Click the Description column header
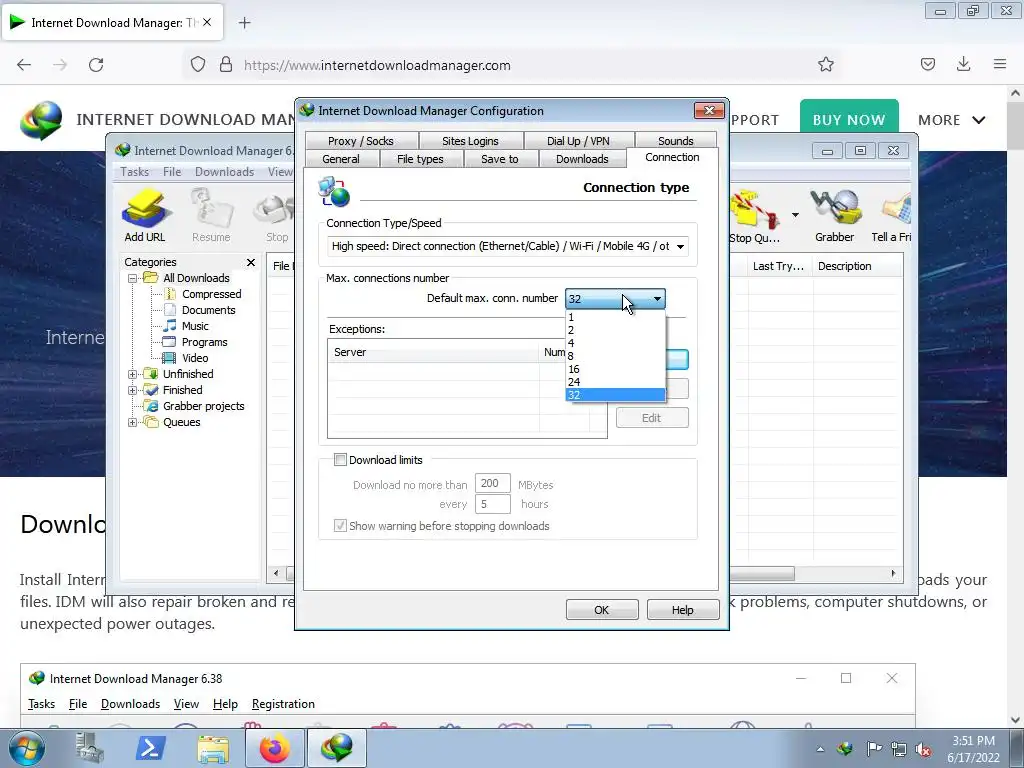 pyautogui.click(x=856, y=266)
